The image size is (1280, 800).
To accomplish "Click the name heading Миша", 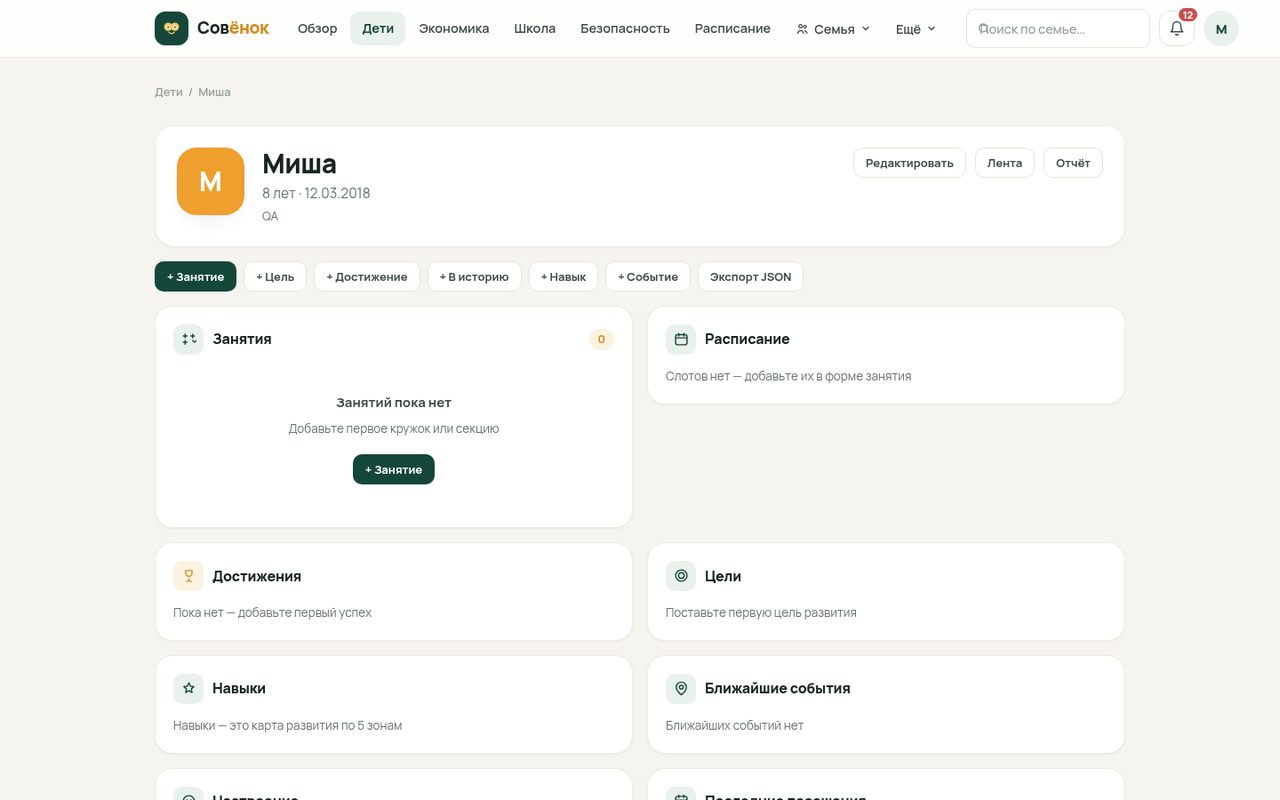I will click(299, 163).
